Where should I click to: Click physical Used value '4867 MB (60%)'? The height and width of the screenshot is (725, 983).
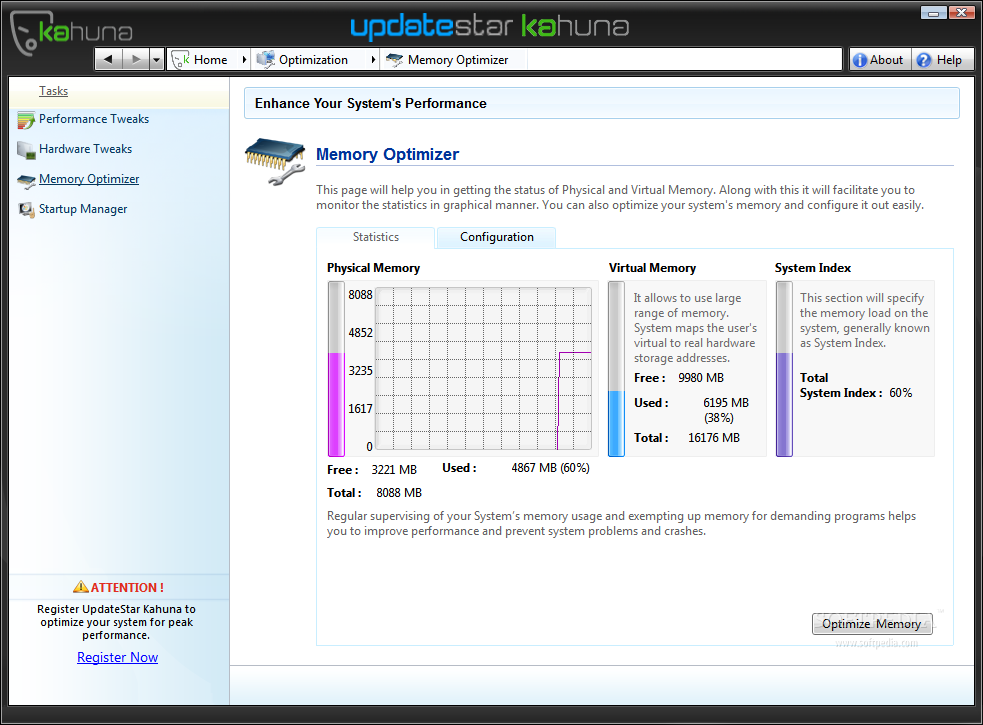tap(550, 468)
